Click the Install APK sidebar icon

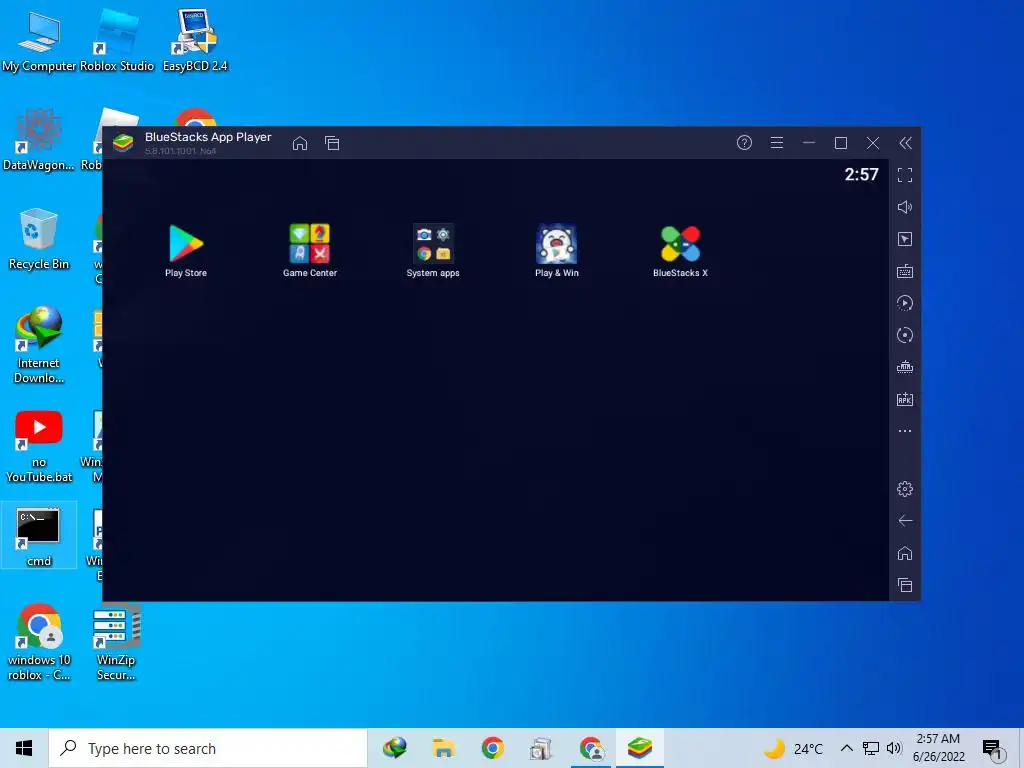(904, 399)
